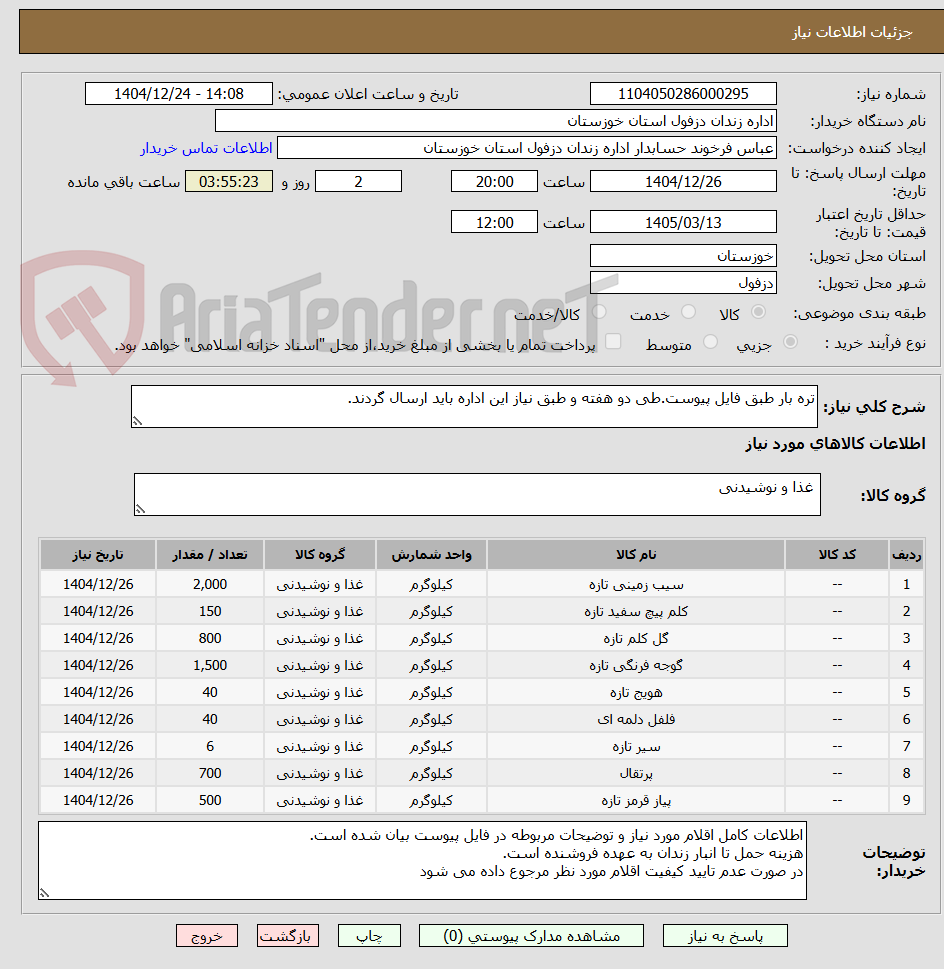Click the شرح کلی نیاز text area

tap(474, 407)
